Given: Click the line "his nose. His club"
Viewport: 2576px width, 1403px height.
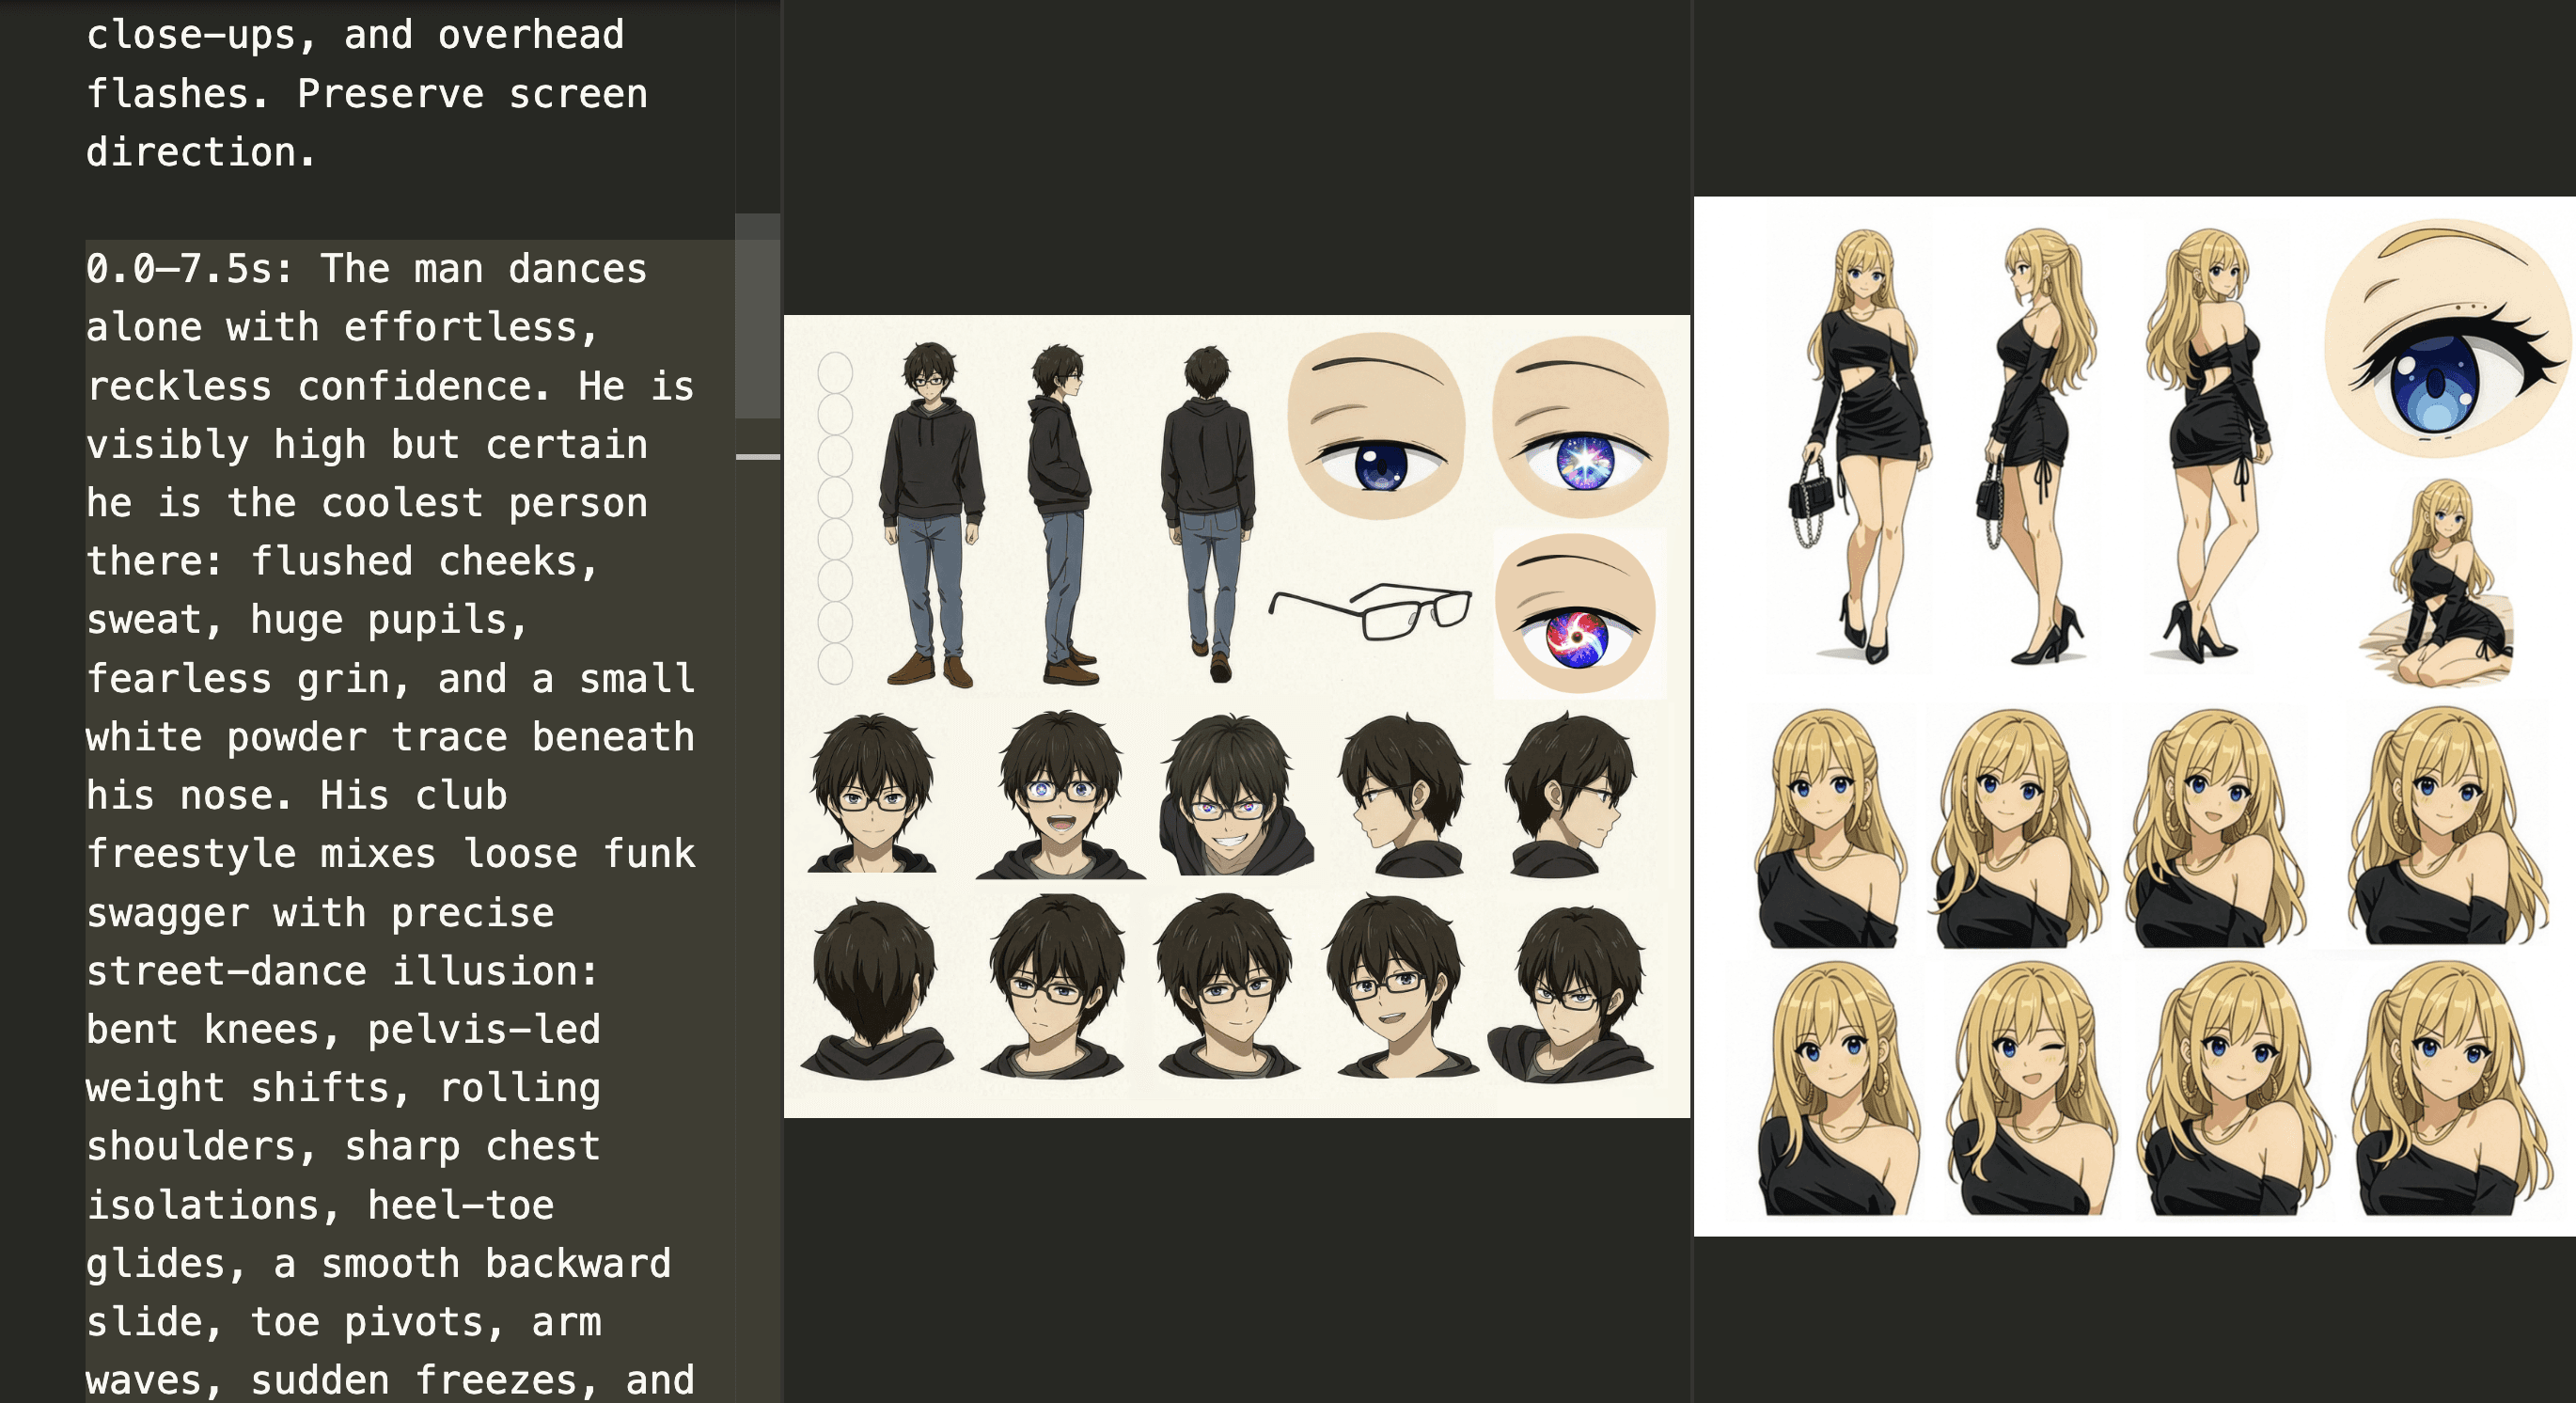Looking at the screenshot, I should 297,795.
